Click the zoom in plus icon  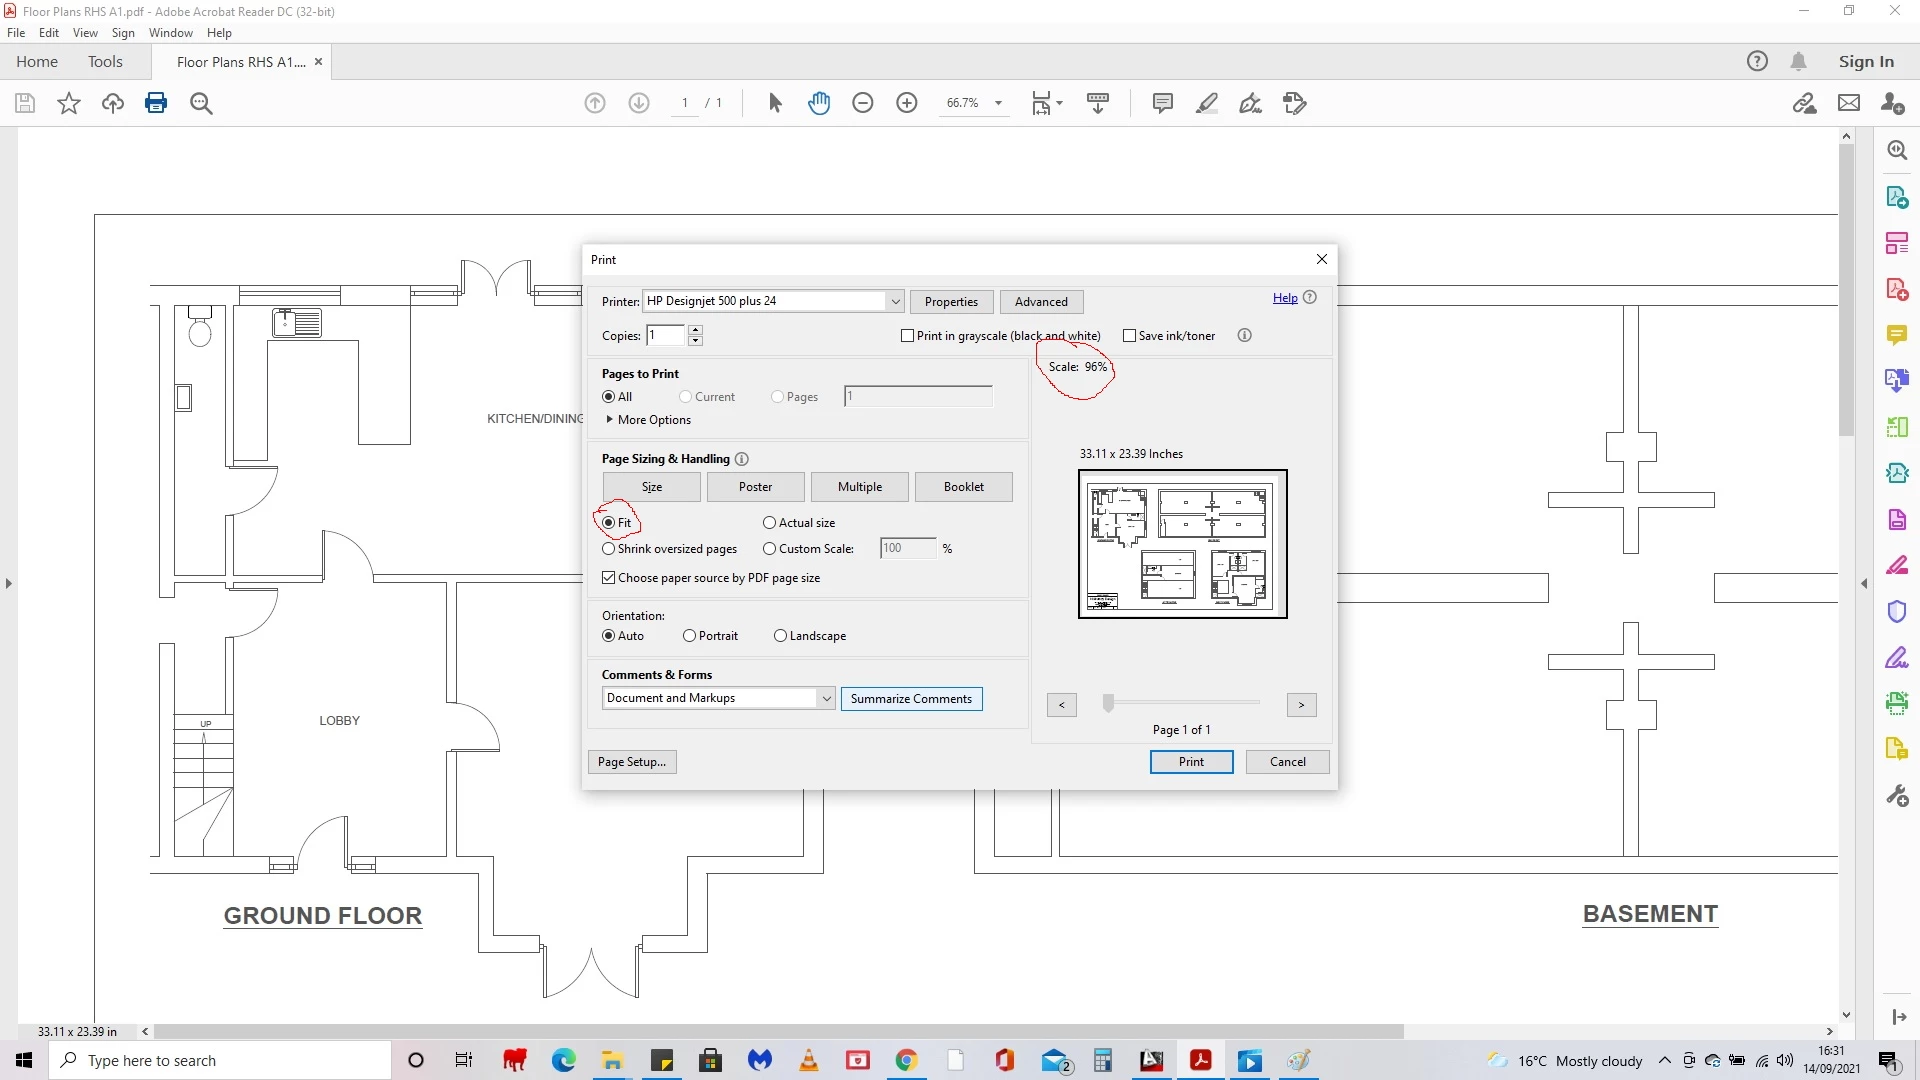pyautogui.click(x=907, y=103)
